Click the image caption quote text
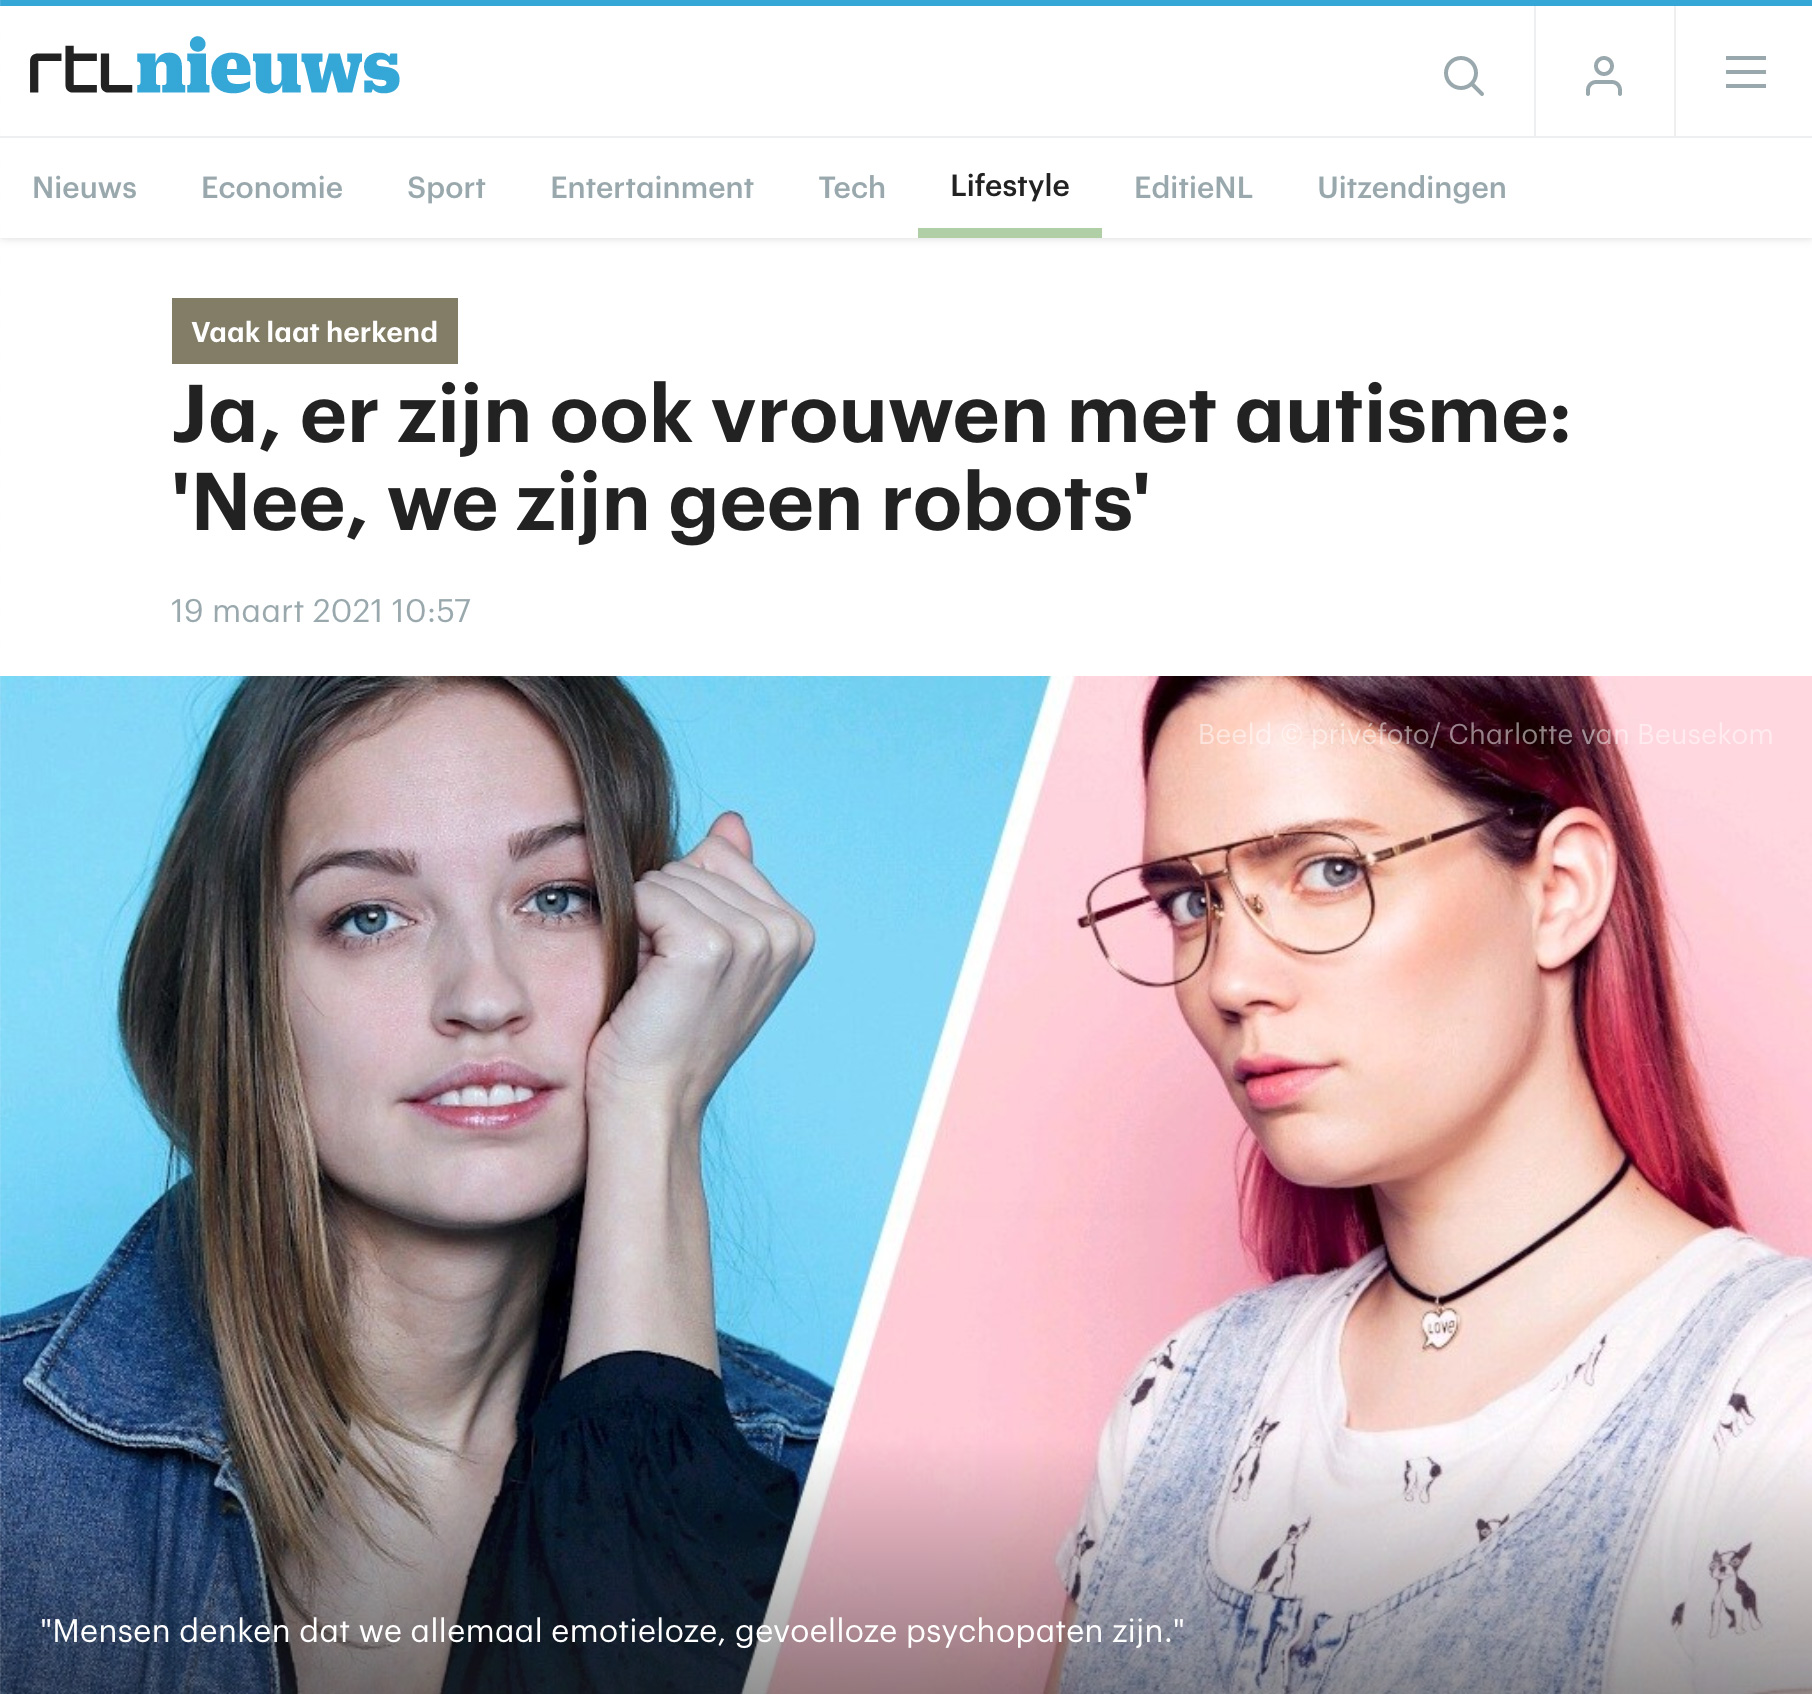1812x1694 pixels. click(612, 1631)
